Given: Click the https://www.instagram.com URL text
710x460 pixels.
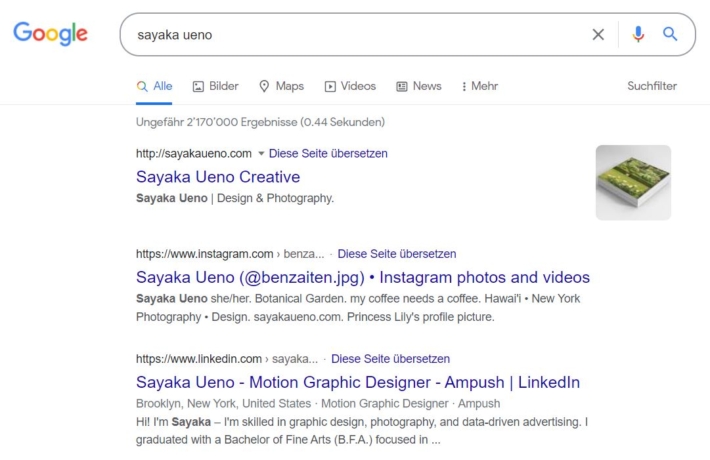Looking at the screenshot, I should click(x=205, y=254).
